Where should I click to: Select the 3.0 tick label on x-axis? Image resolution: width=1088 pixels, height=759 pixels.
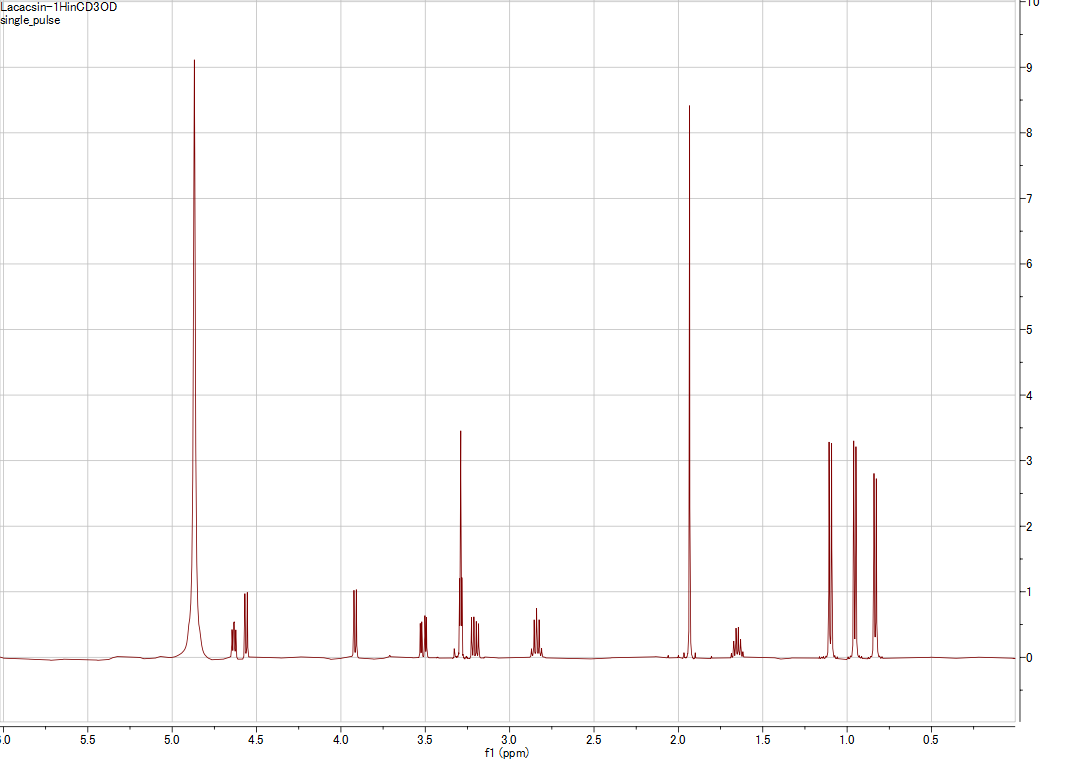510,738
